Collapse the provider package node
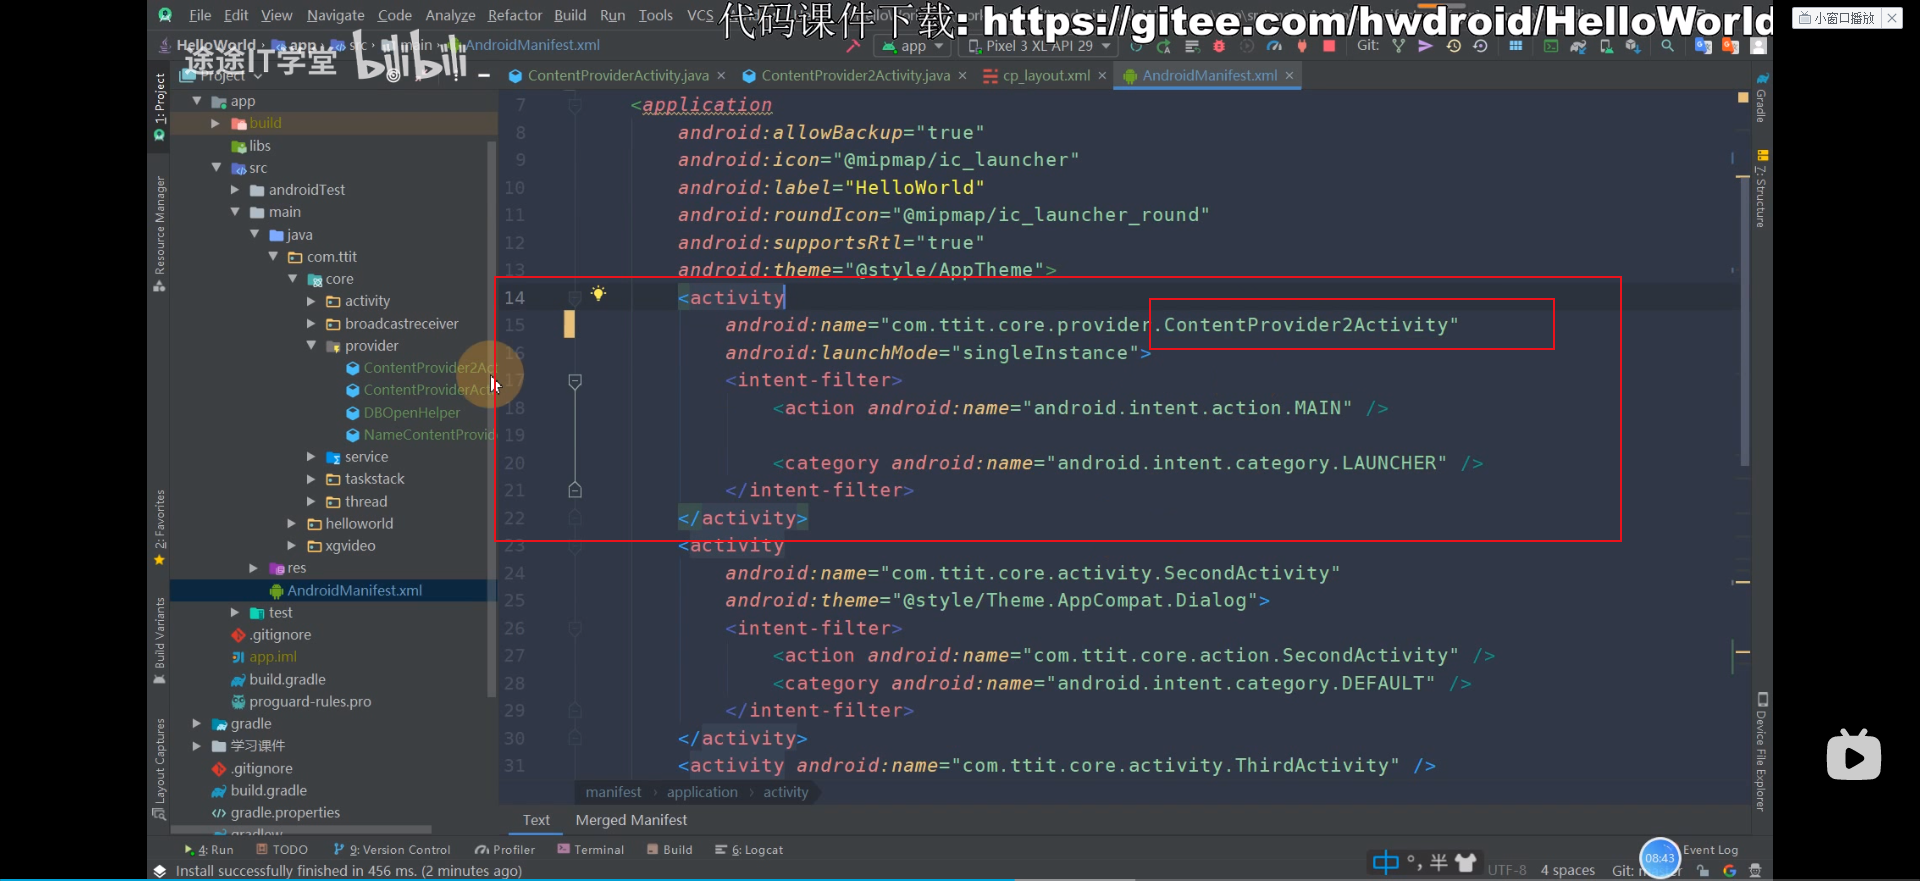The height and width of the screenshot is (881, 1920). point(311,345)
